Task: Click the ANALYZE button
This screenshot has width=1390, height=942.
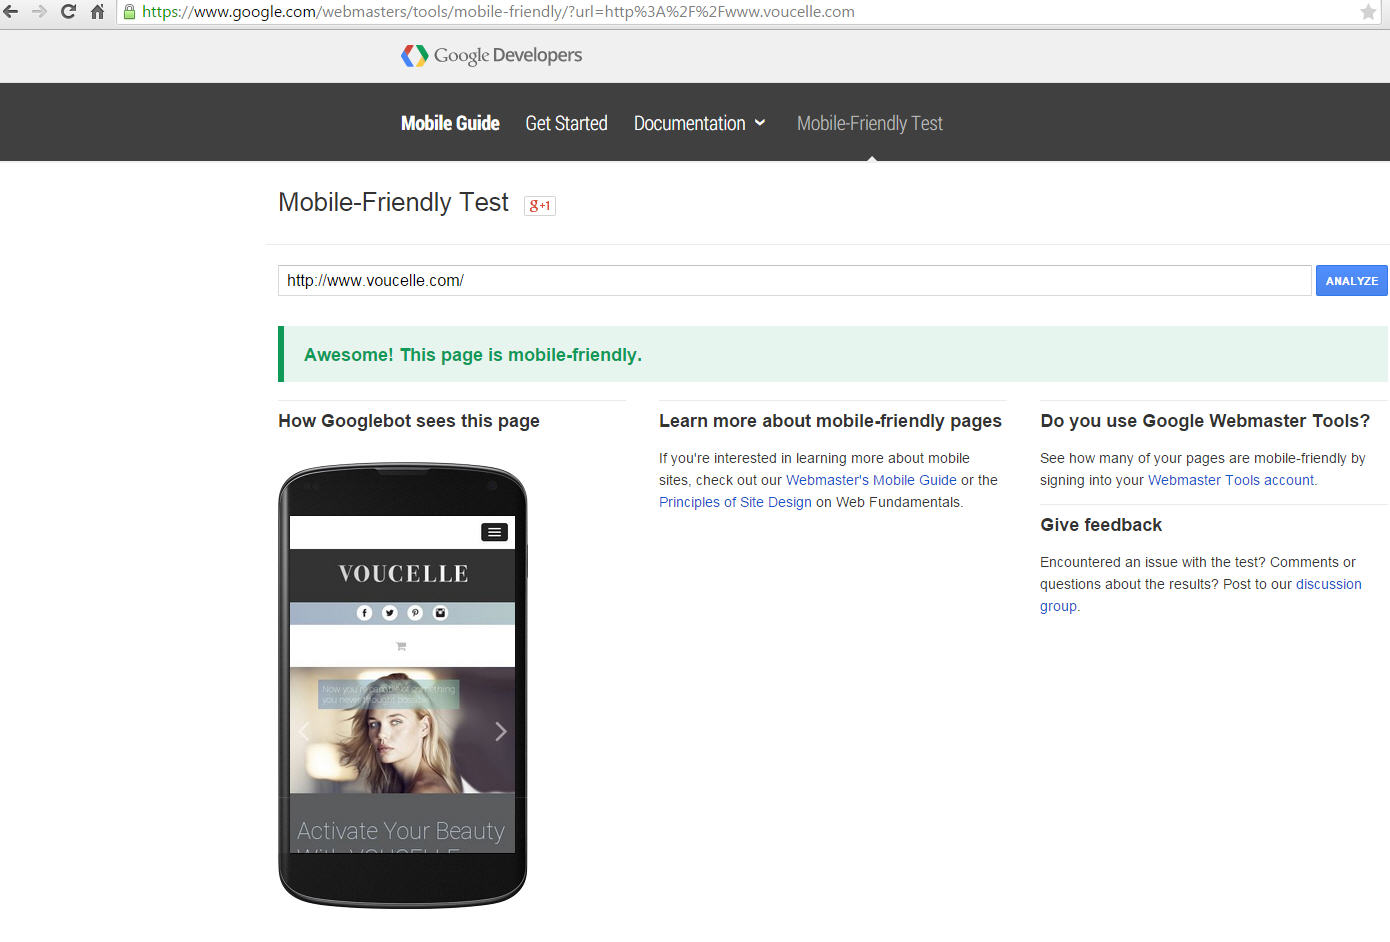Action: (1352, 281)
